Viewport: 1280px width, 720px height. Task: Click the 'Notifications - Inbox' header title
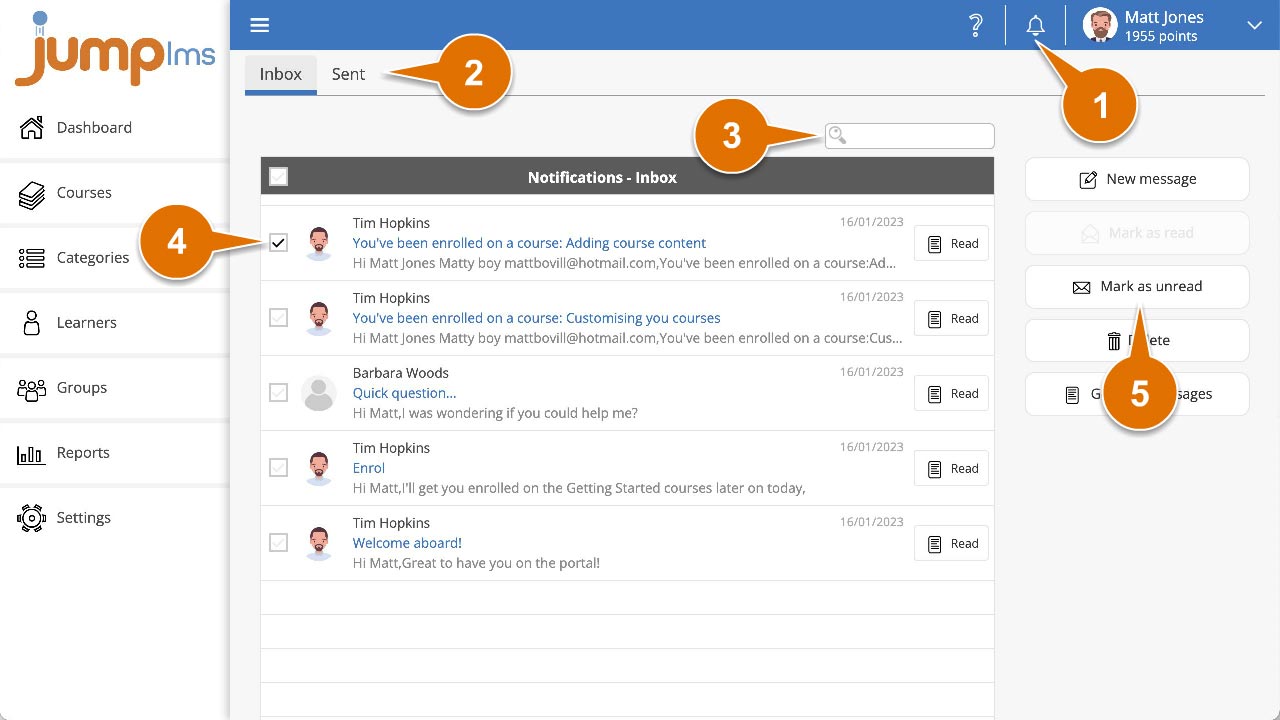click(x=602, y=177)
